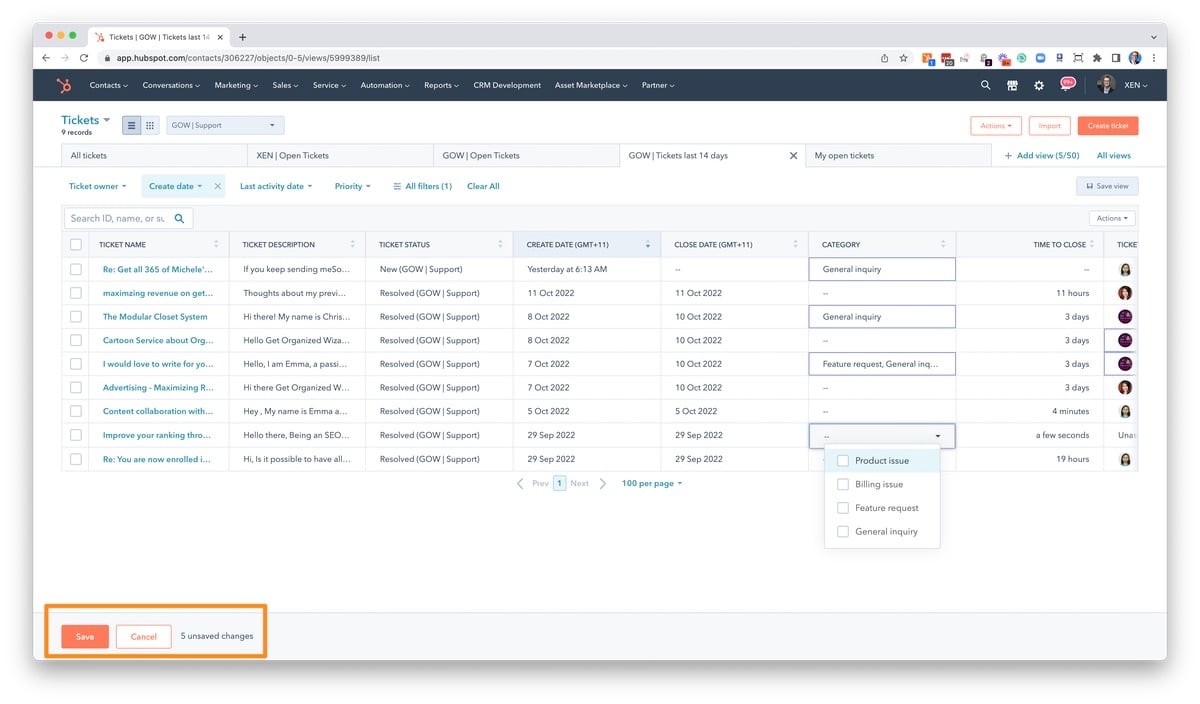Click the Save button for unsaved changes
The image size is (1200, 704).
(x=83, y=635)
